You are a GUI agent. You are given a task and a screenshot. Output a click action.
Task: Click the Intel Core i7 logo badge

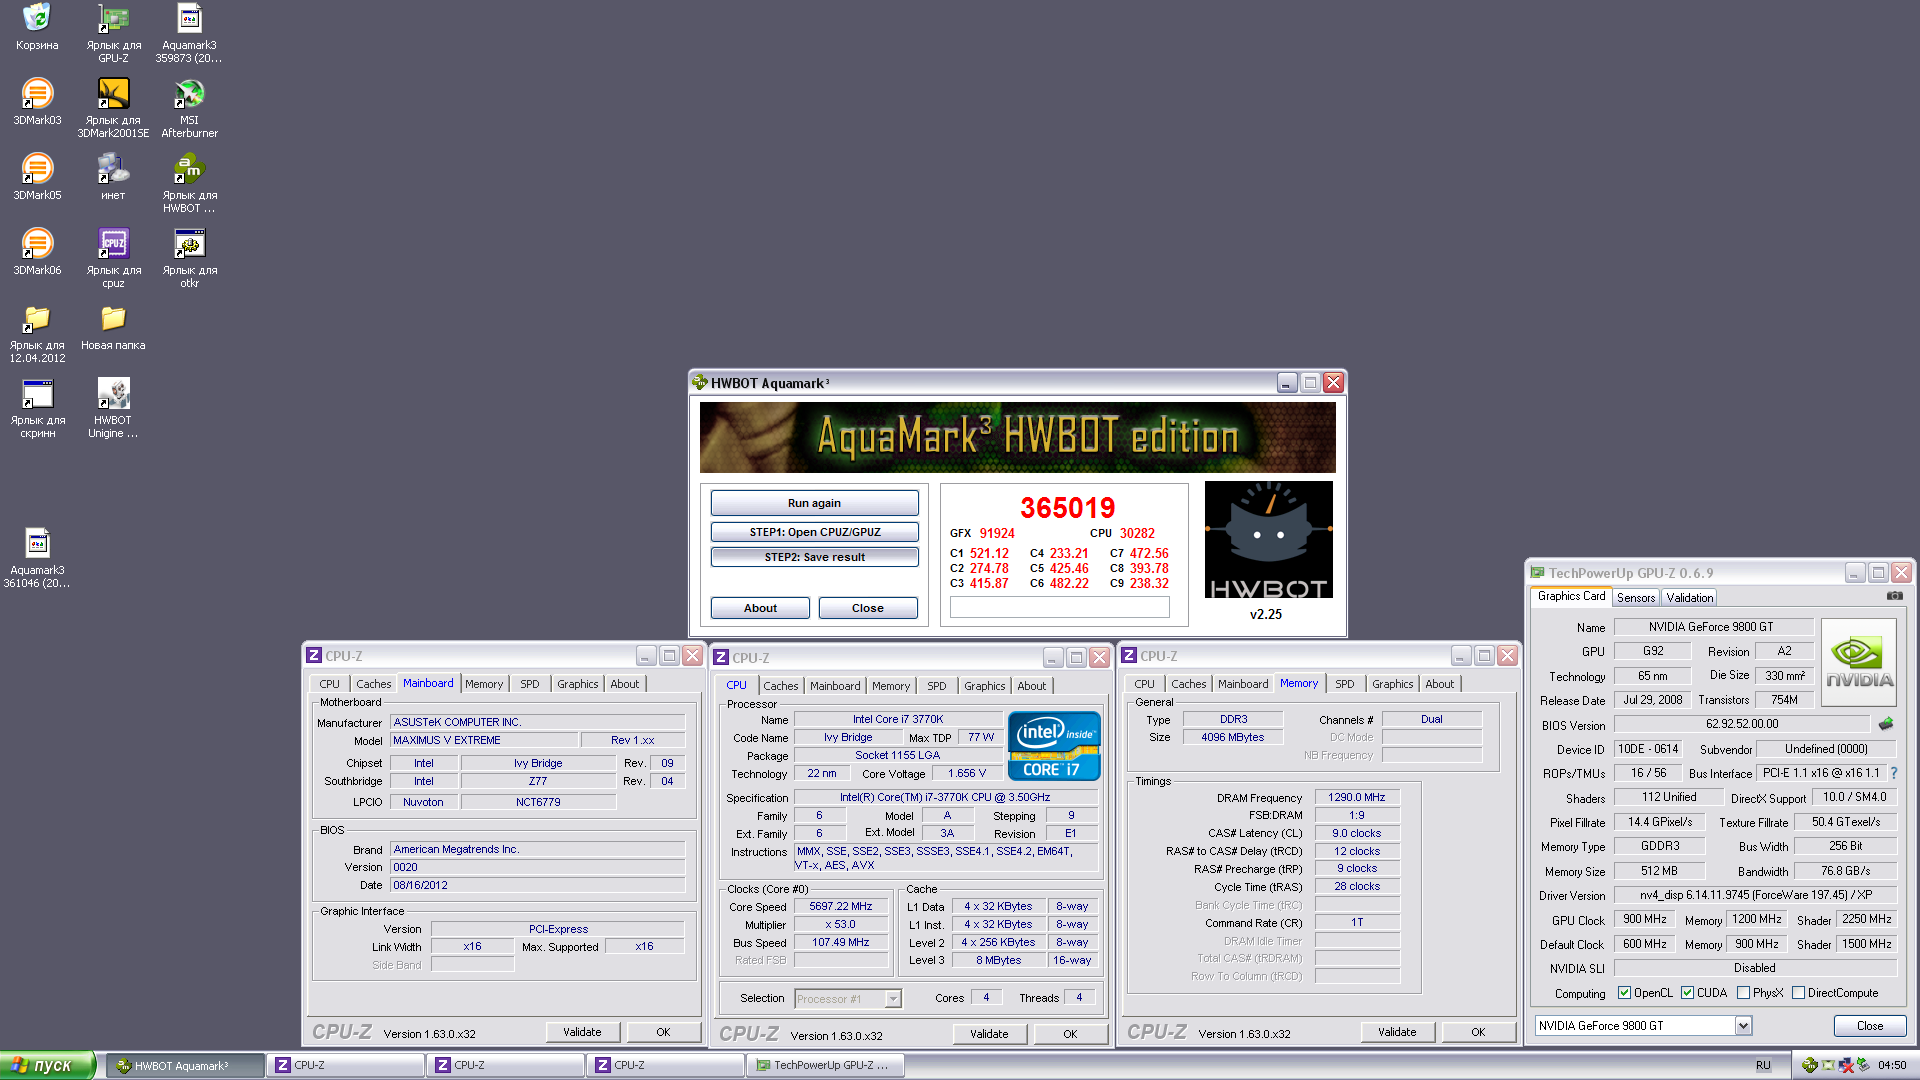click(x=1054, y=746)
